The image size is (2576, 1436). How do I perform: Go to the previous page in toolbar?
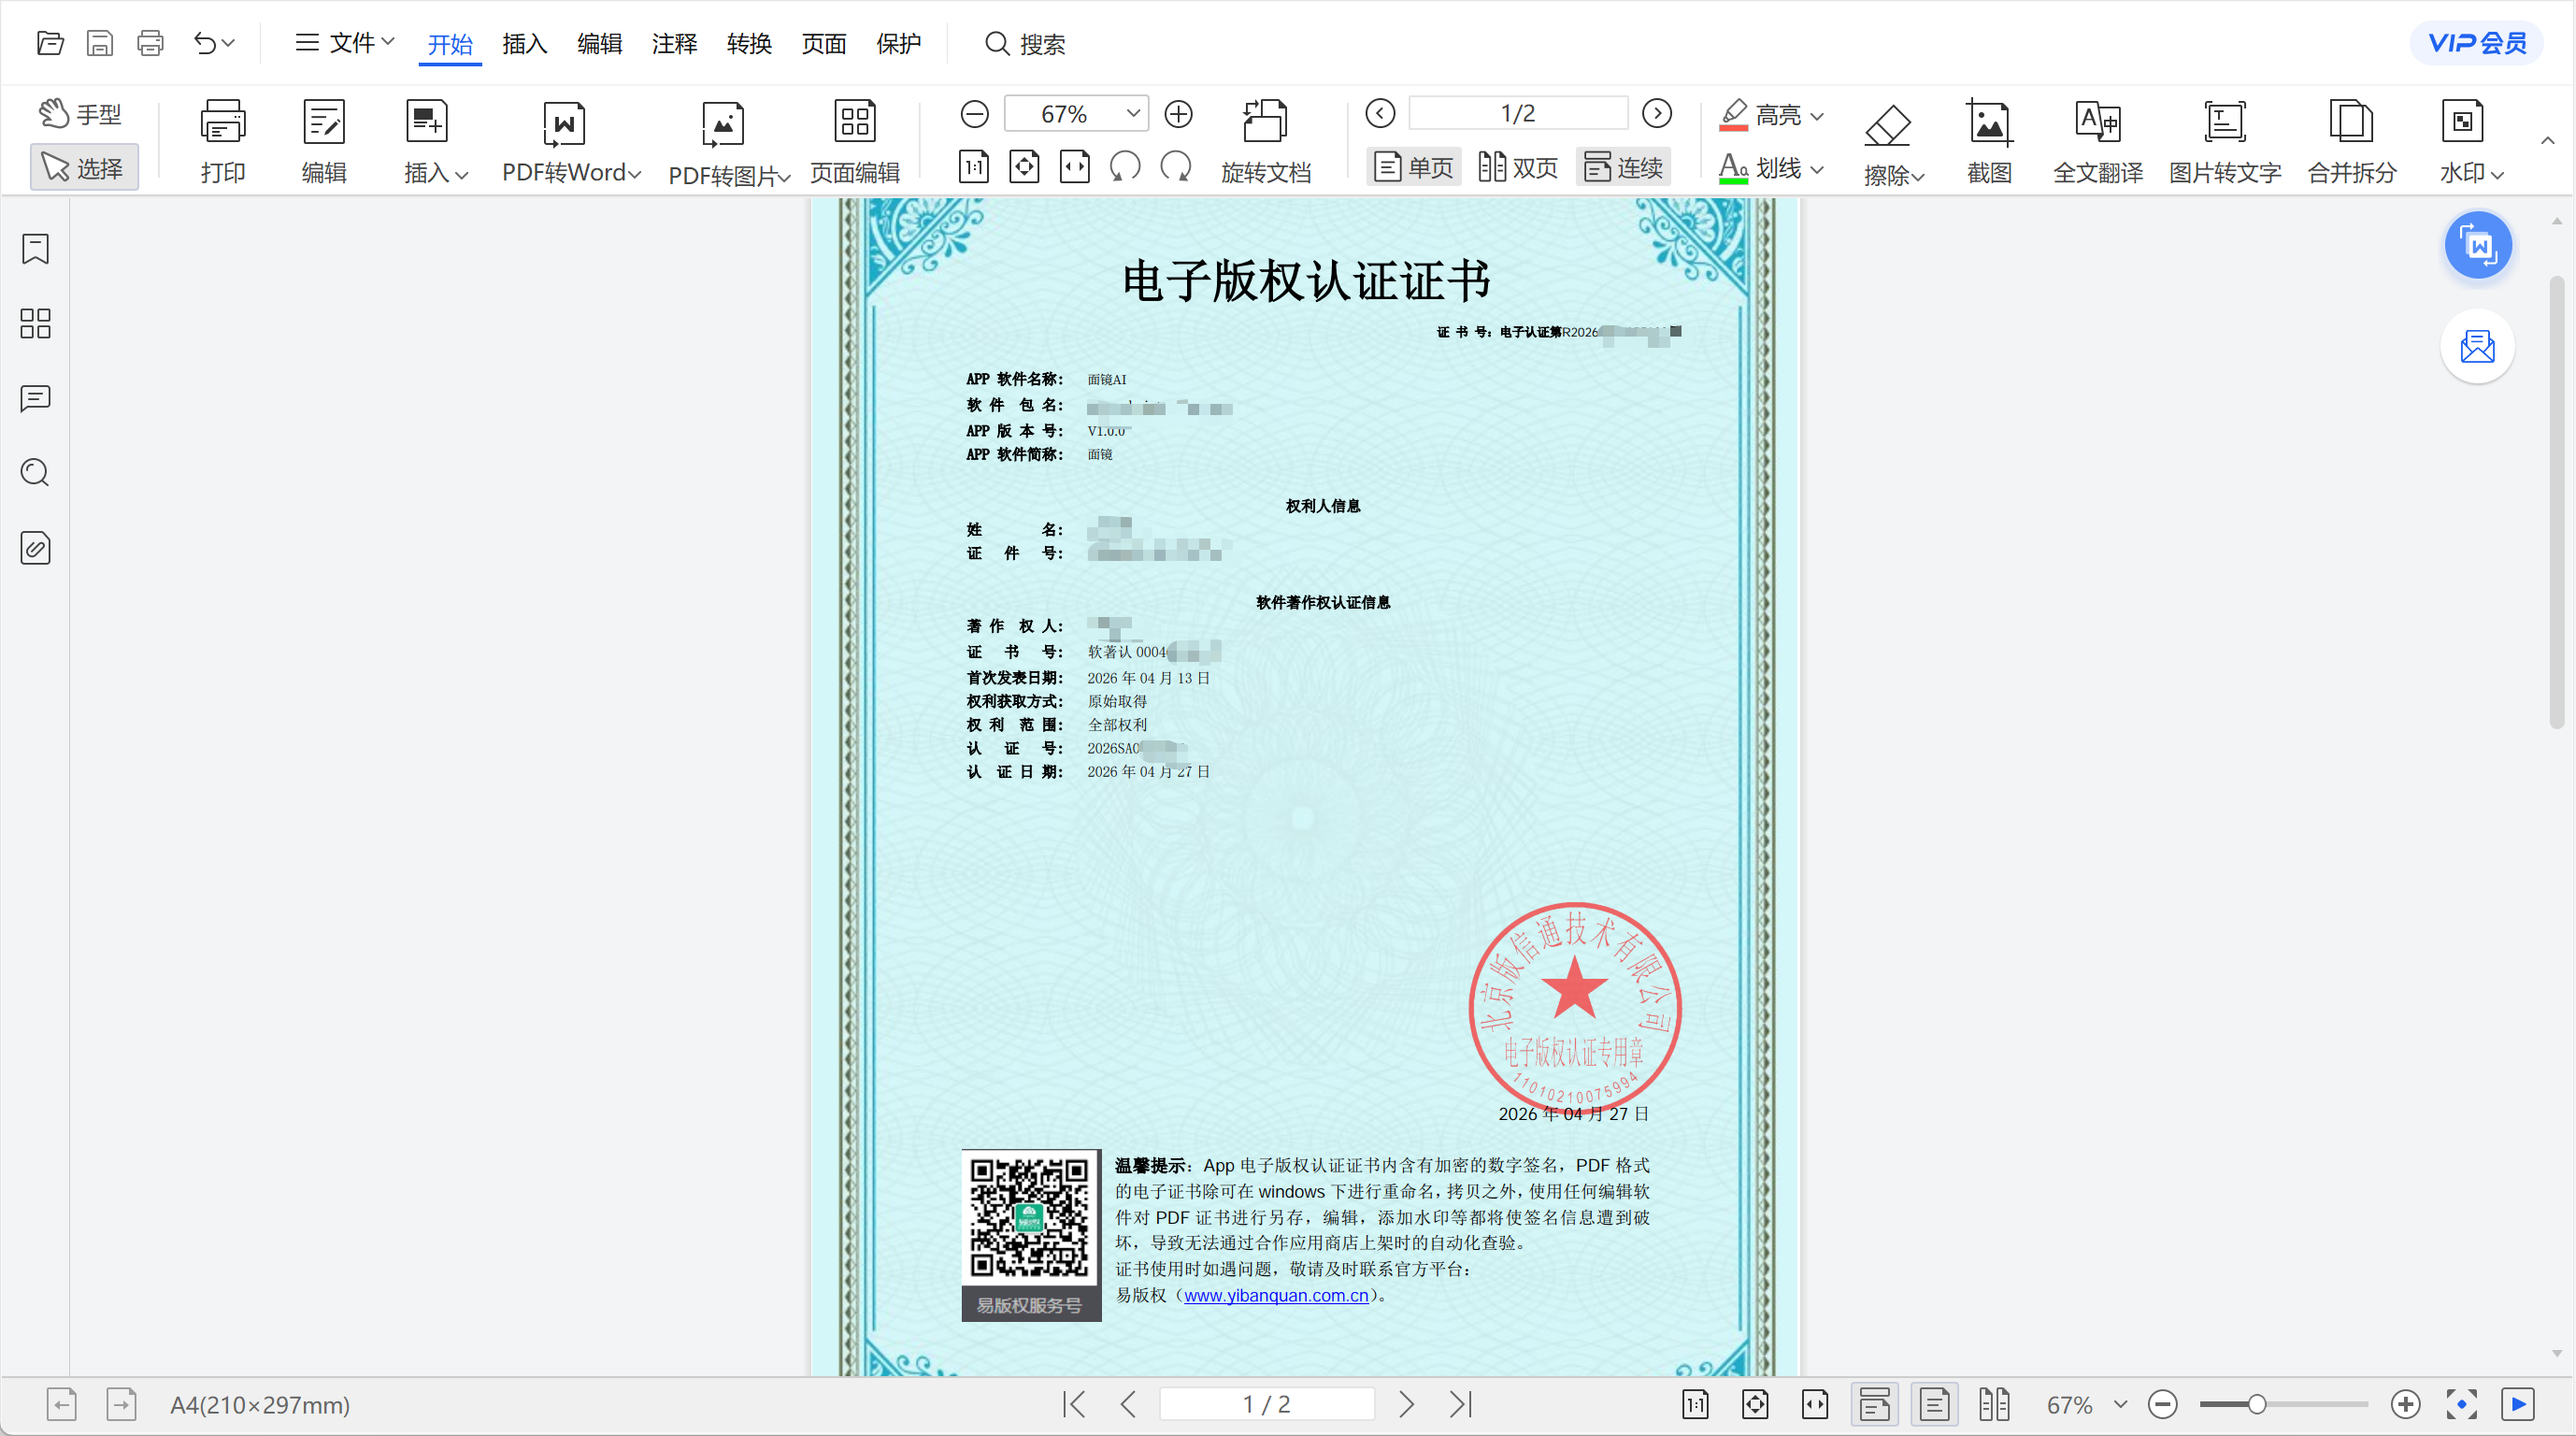(x=1381, y=114)
